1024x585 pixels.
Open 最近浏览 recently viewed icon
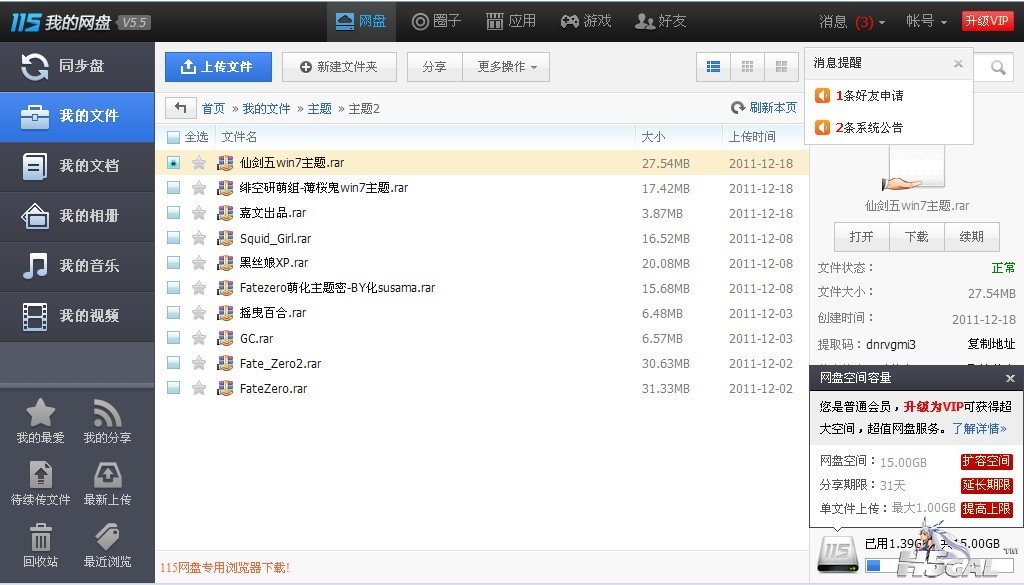(x=107, y=545)
